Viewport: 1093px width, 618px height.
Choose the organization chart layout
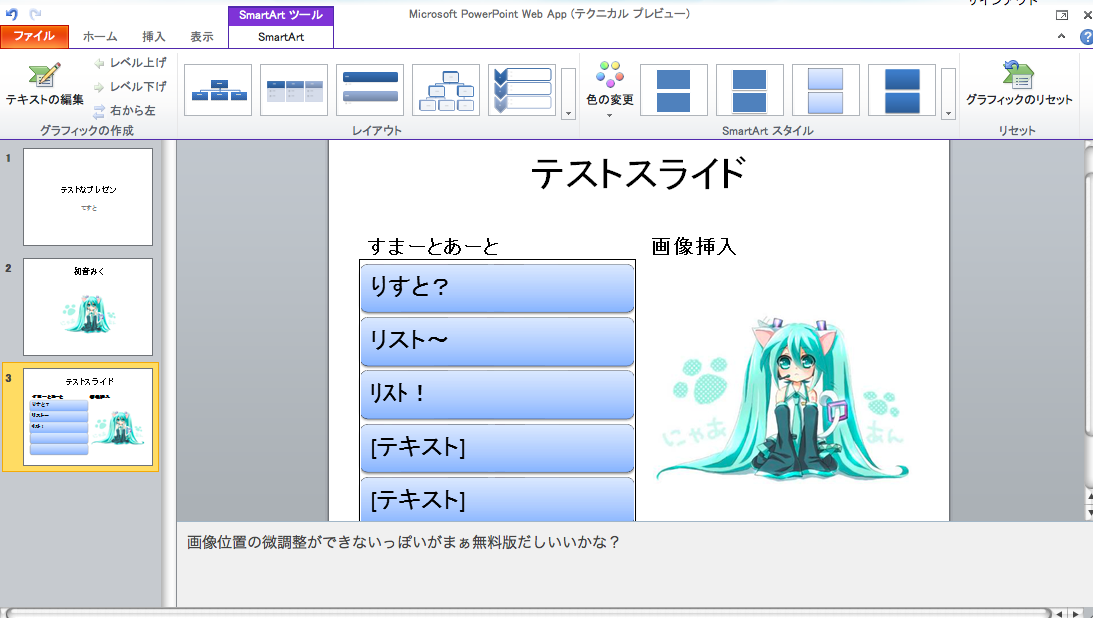218,90
